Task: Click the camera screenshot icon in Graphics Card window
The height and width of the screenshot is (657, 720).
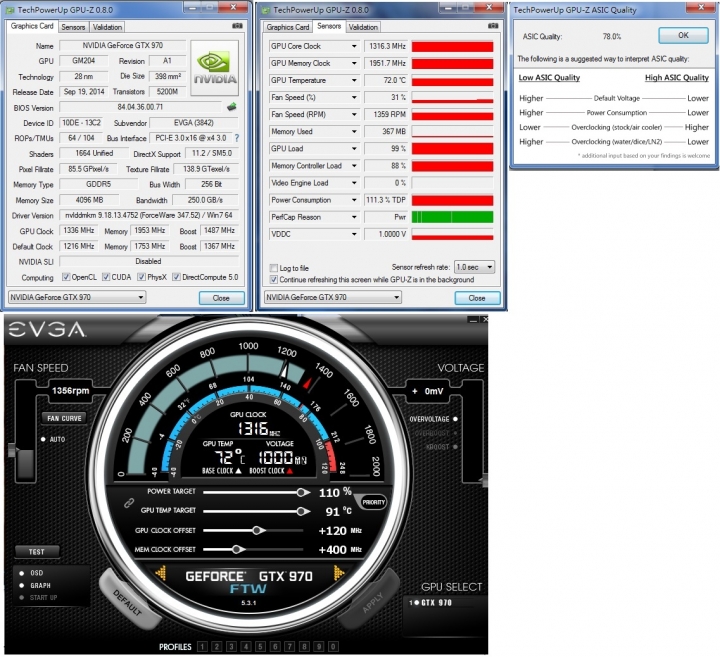Action: [237, 26]
